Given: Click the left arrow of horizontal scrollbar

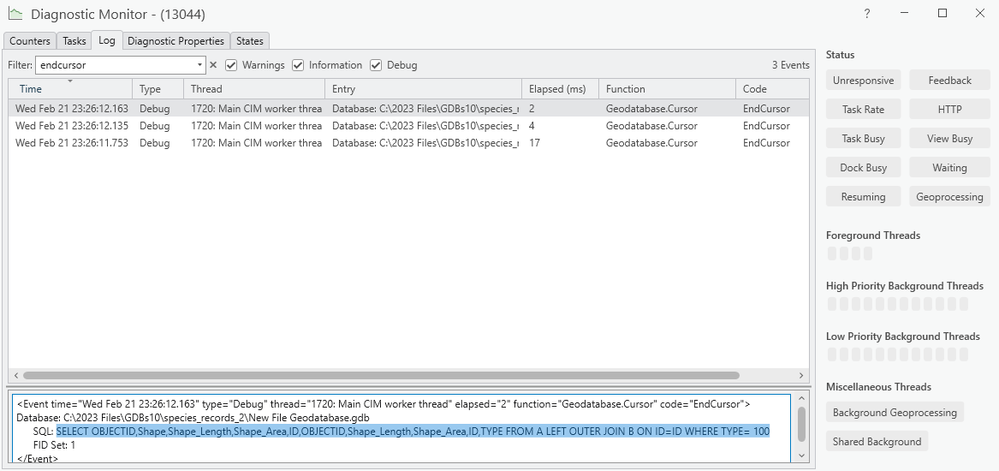Looking at the screenshot, I should click(x=16, y=375).
